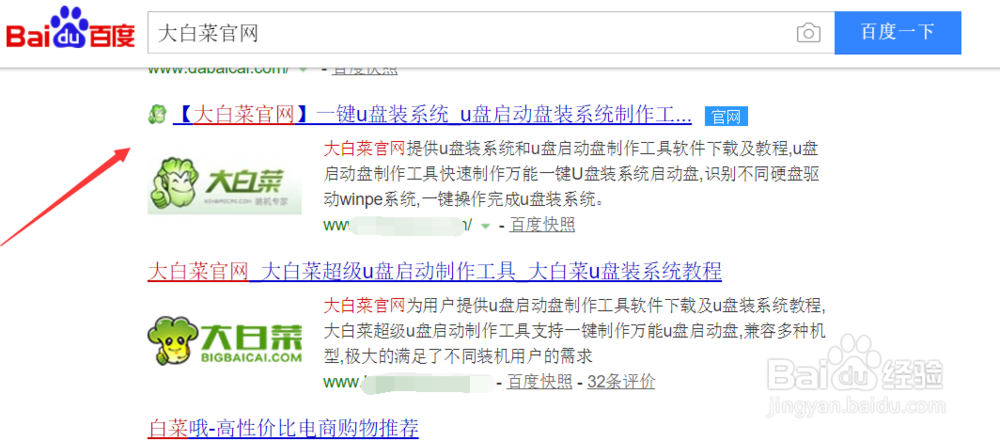Open 百度快照 beside 32条评价
Viewport: 1000px width, 441px height.
[x=540, y=382]
